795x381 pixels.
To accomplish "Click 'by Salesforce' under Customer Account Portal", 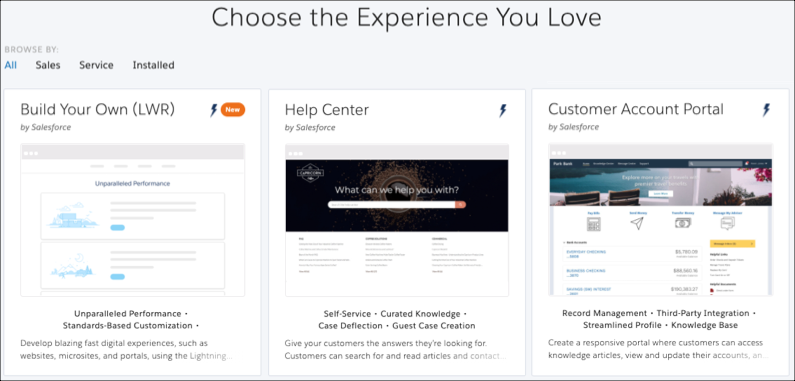I will [574, 127].
